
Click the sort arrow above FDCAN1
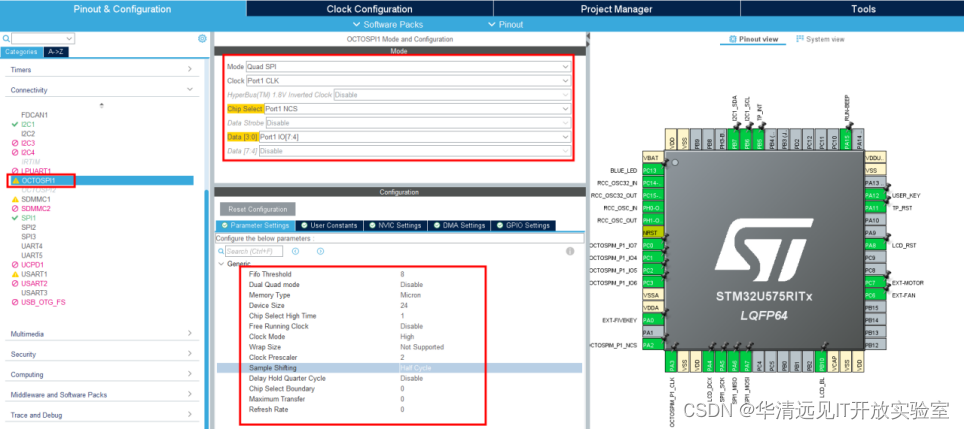coord(101,105)
